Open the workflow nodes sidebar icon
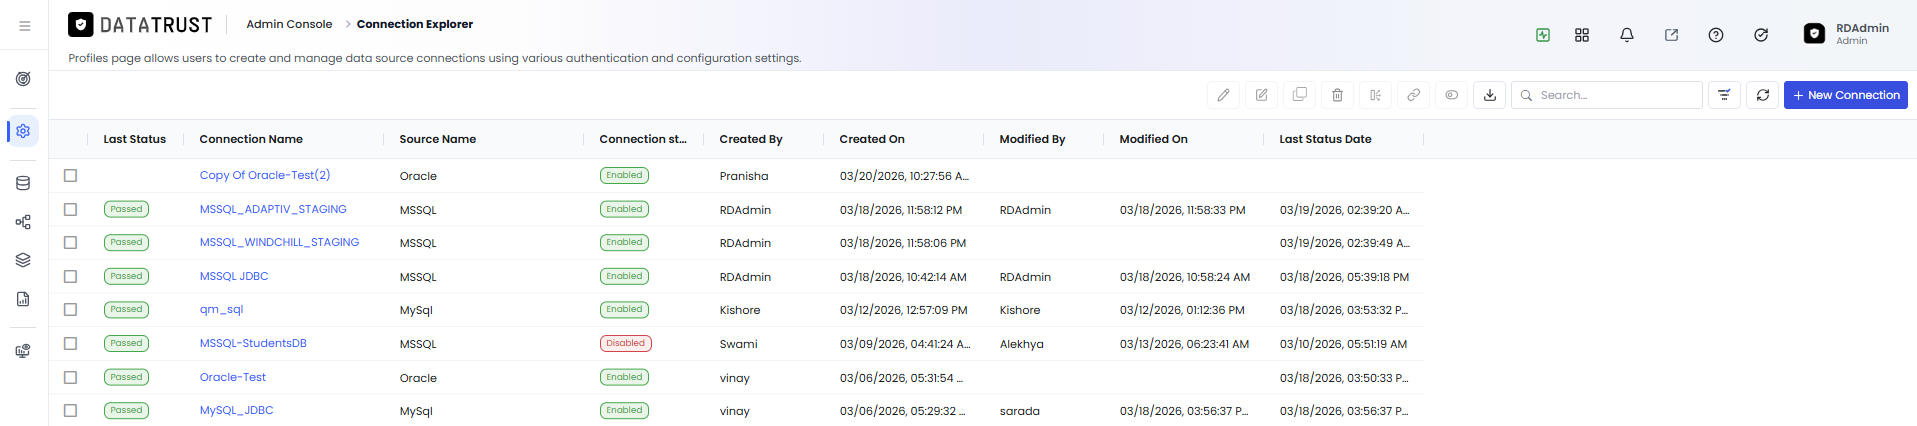The height and width of the screenshot is (426, 1917). (23, 222)
